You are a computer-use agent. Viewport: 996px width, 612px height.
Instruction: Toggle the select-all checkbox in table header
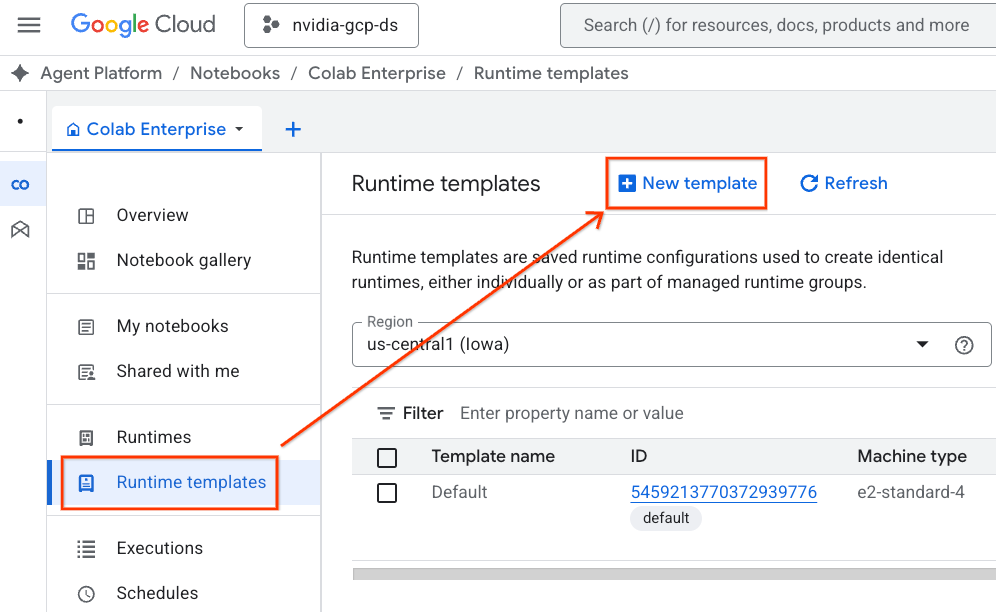click(387, 458)
